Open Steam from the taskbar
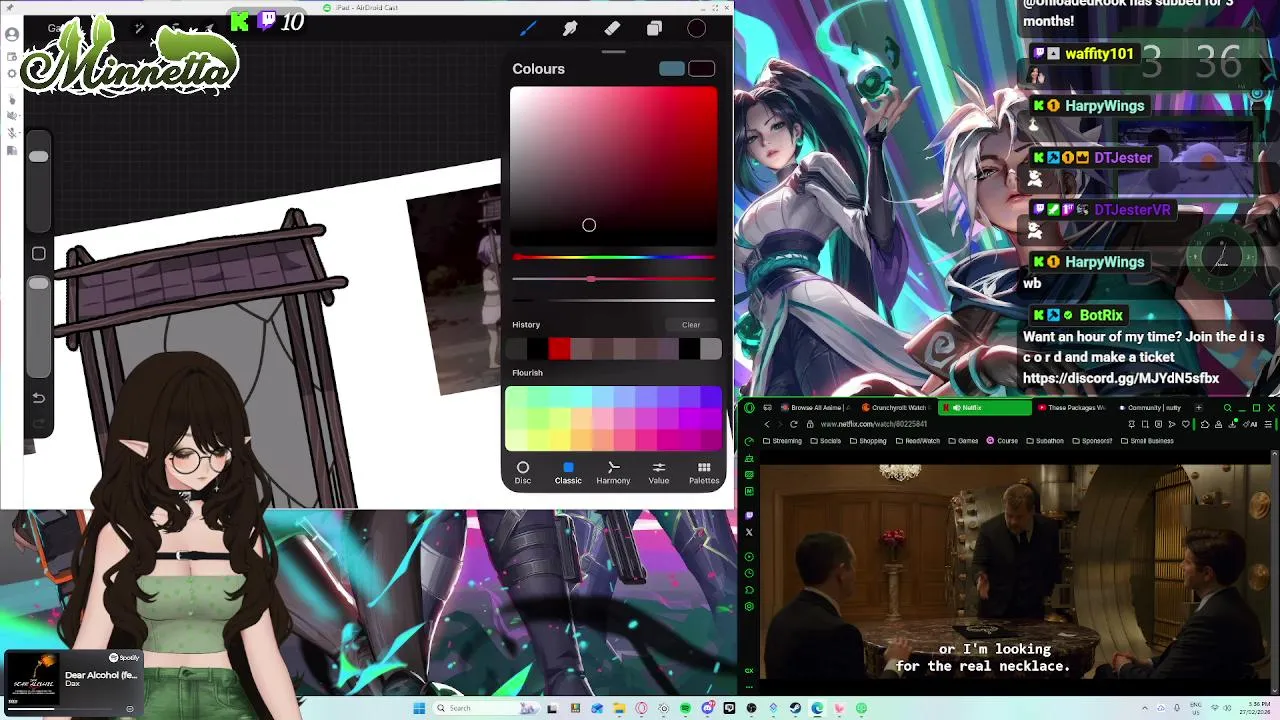 click(x=795, y=708)
